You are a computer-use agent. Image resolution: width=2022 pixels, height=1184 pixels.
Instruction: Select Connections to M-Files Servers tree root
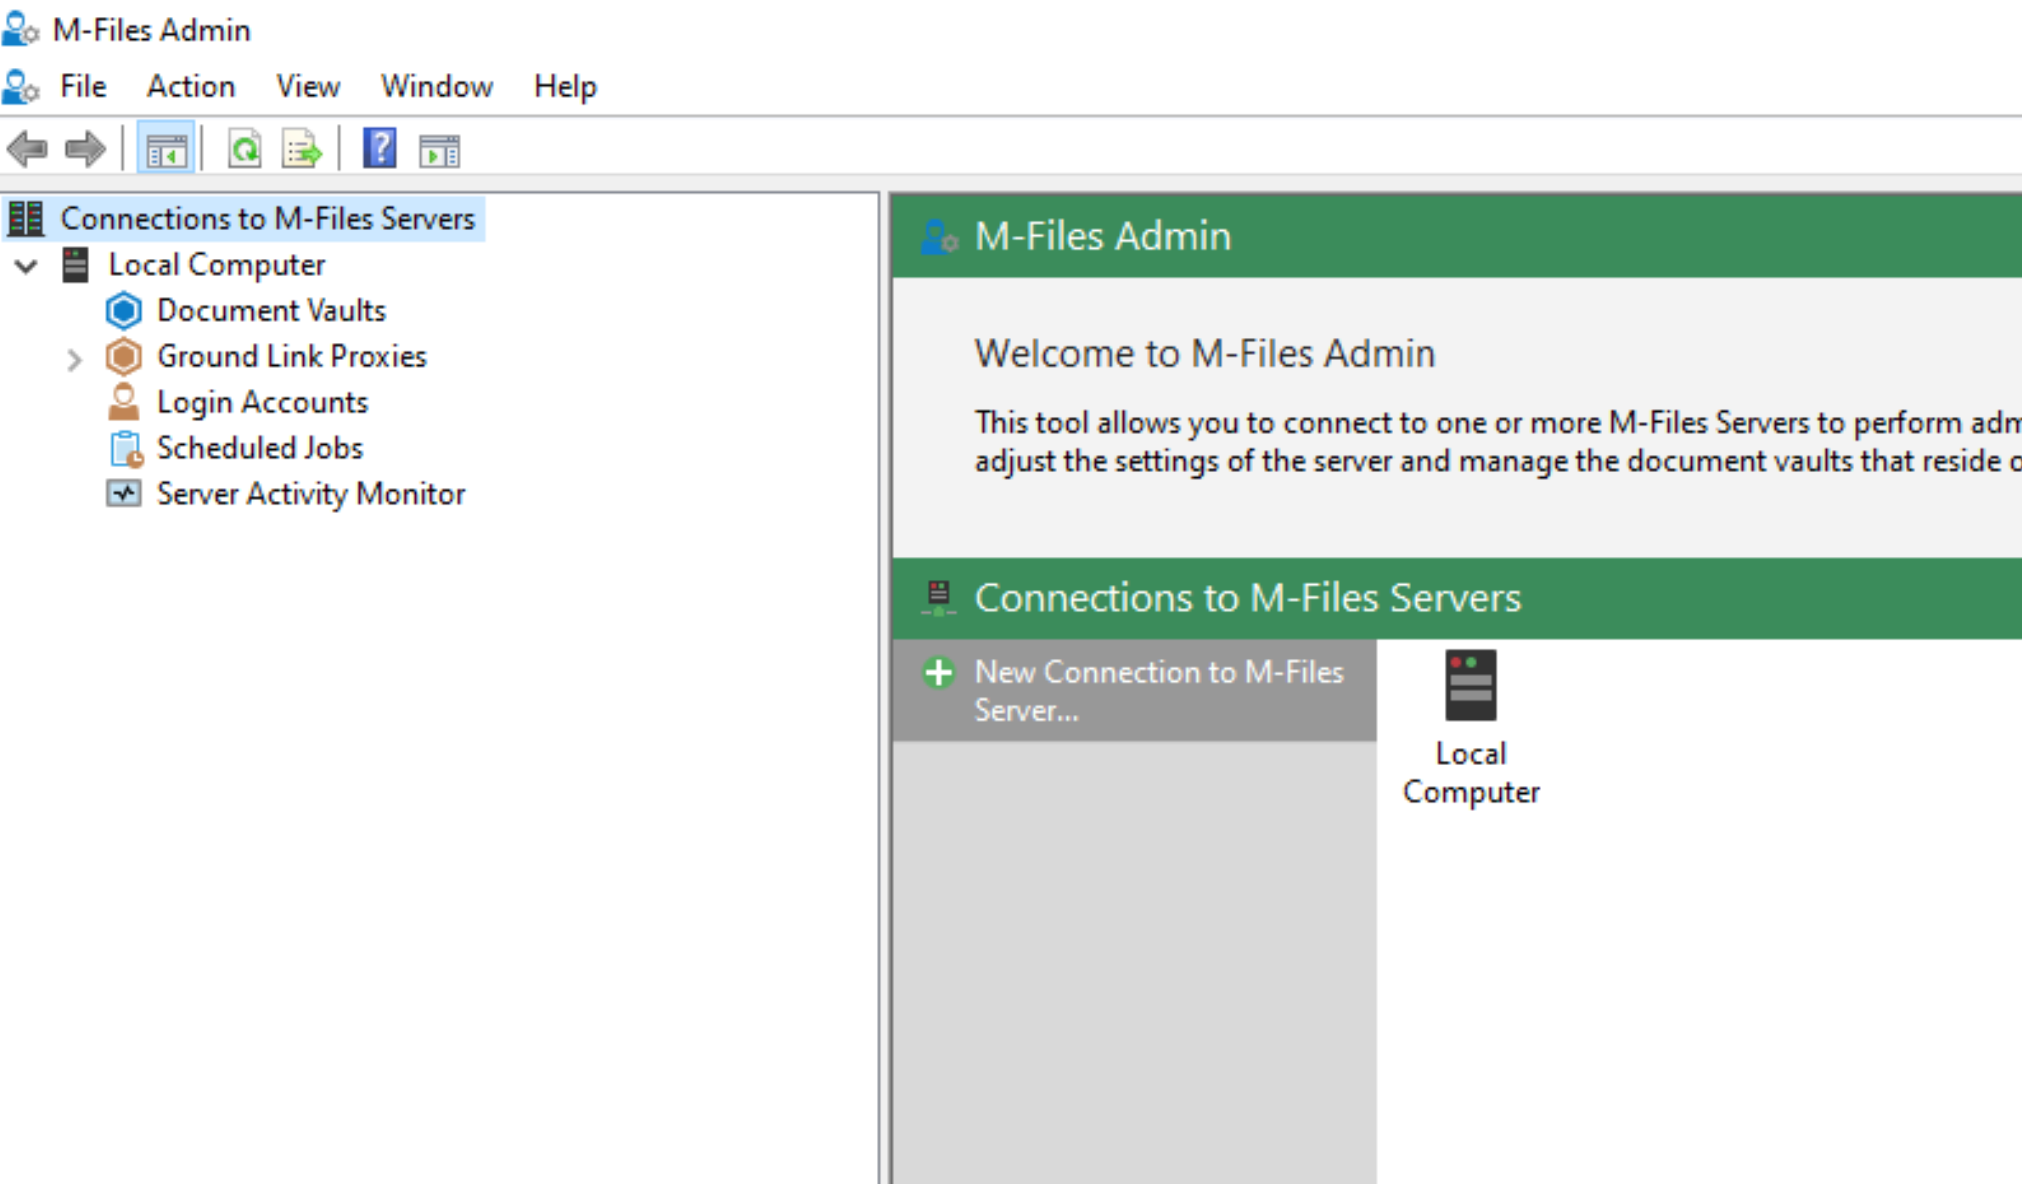click(x=267, y=219)
